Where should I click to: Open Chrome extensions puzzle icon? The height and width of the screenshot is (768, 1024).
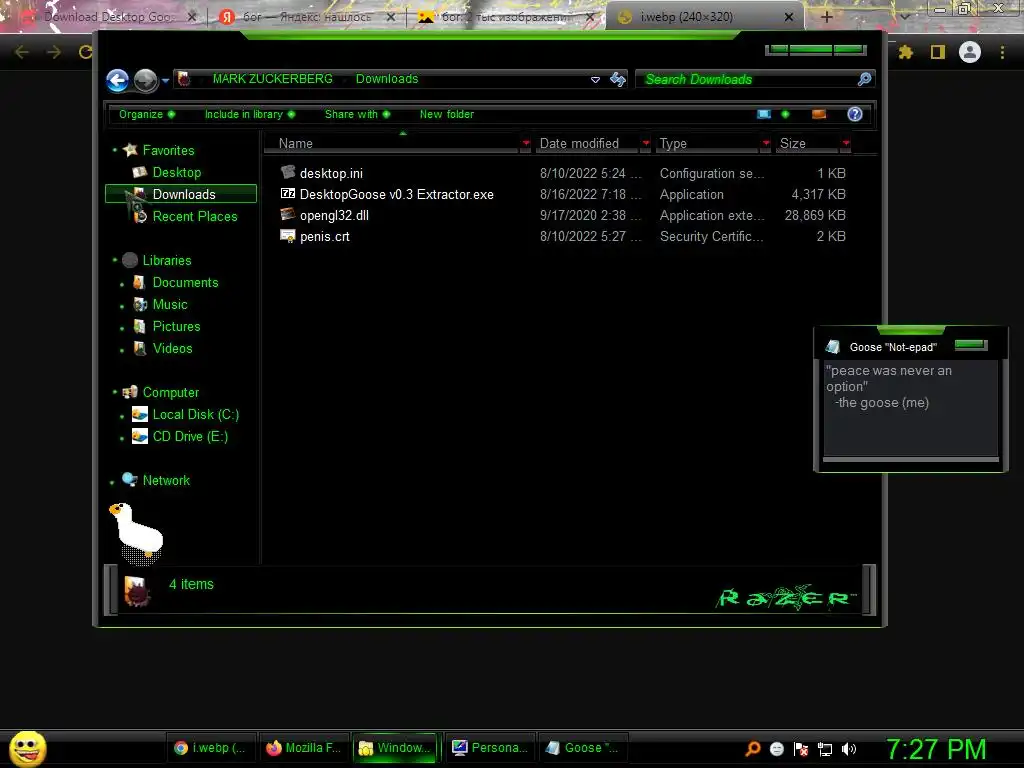tap(905, 52)
